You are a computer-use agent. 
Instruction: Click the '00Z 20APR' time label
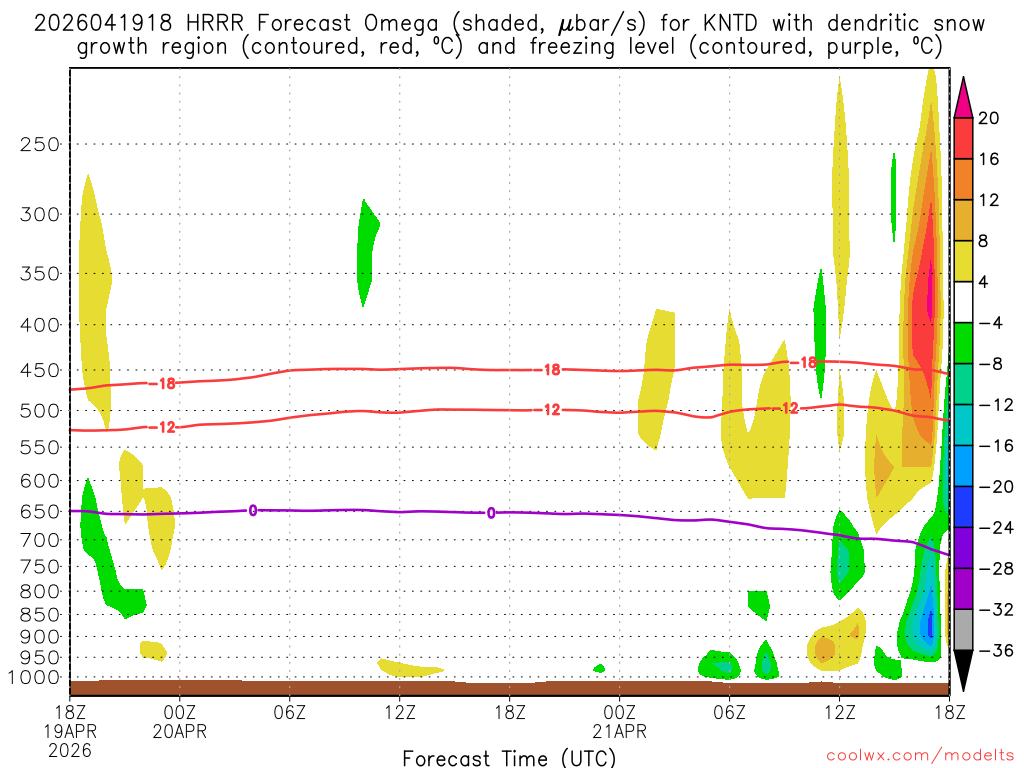tap(180, 722)
